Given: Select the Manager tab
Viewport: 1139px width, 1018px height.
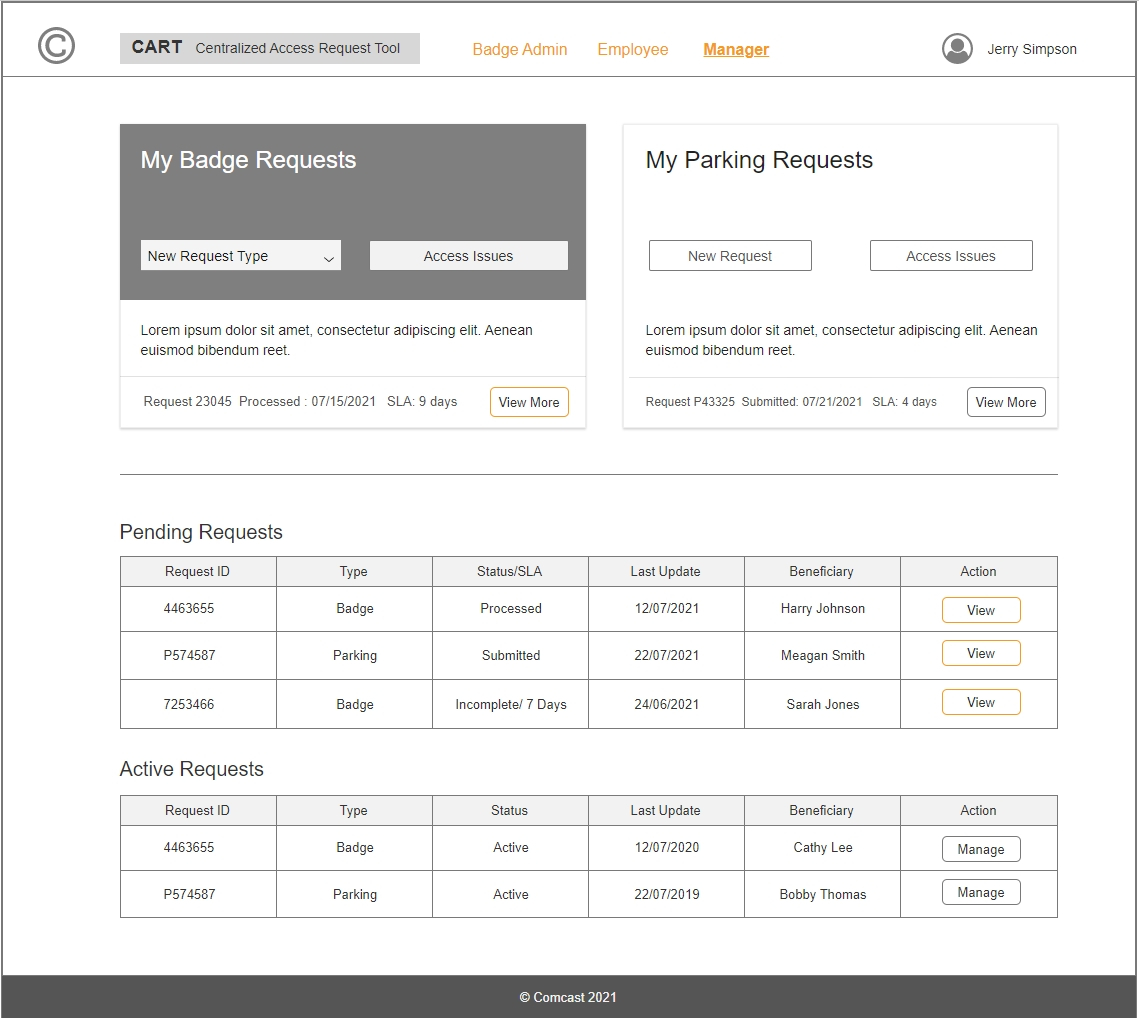Looking at the screenshot, I should pyautogui.click(x=735, y=49).
